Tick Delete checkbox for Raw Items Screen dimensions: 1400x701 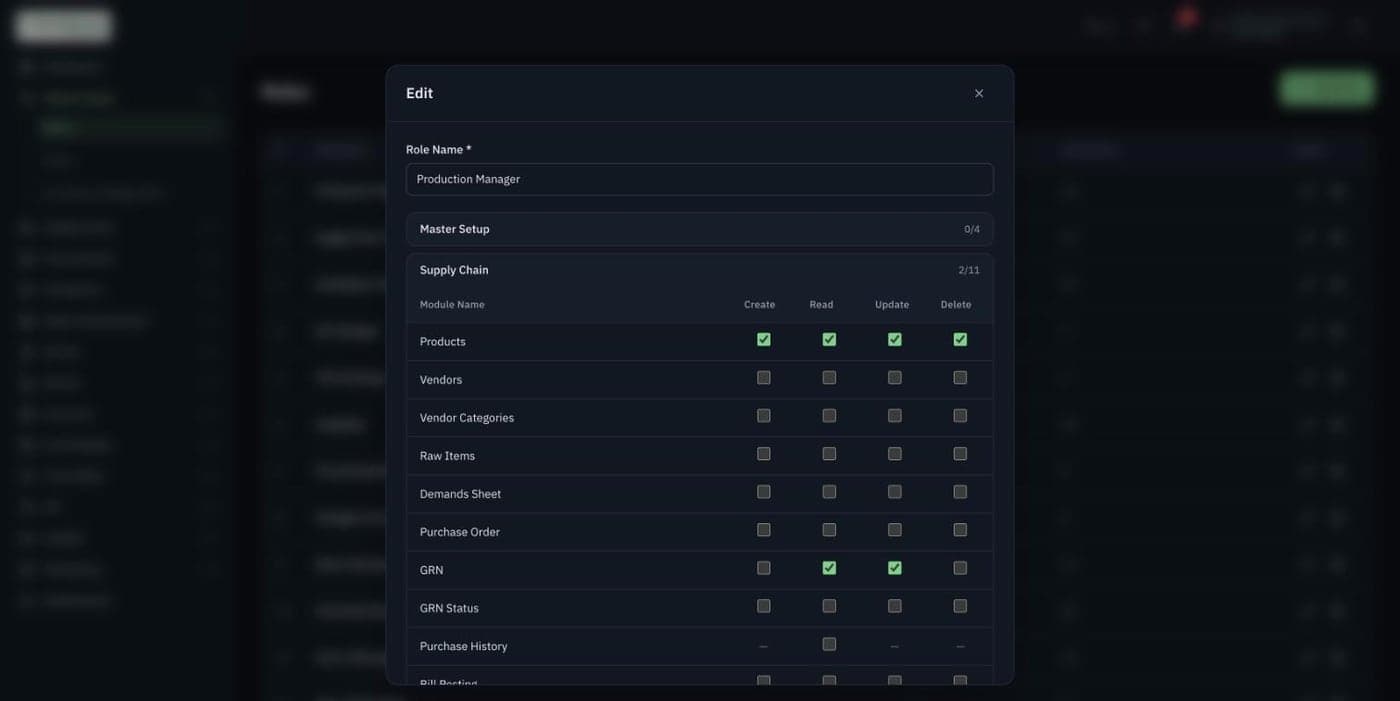(x=960, y=454)
